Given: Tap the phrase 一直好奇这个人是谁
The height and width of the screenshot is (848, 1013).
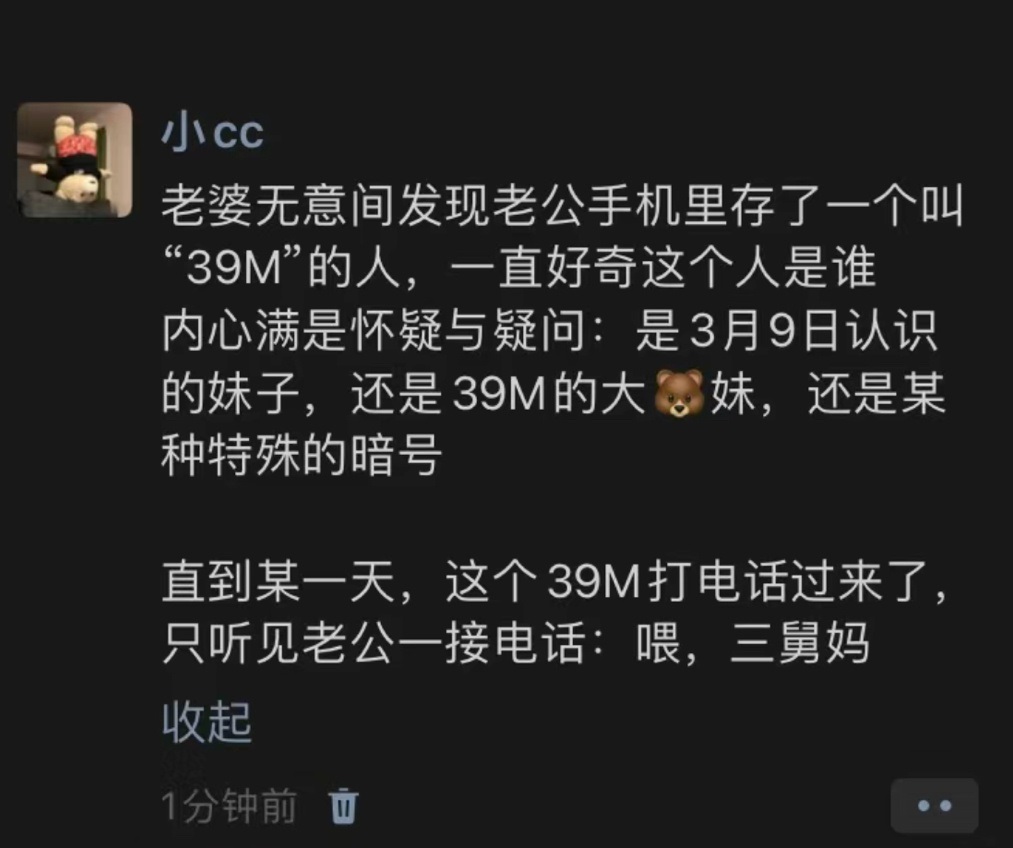Looking at the screenshot, I should pyautogui.click(x=662, y=268).
